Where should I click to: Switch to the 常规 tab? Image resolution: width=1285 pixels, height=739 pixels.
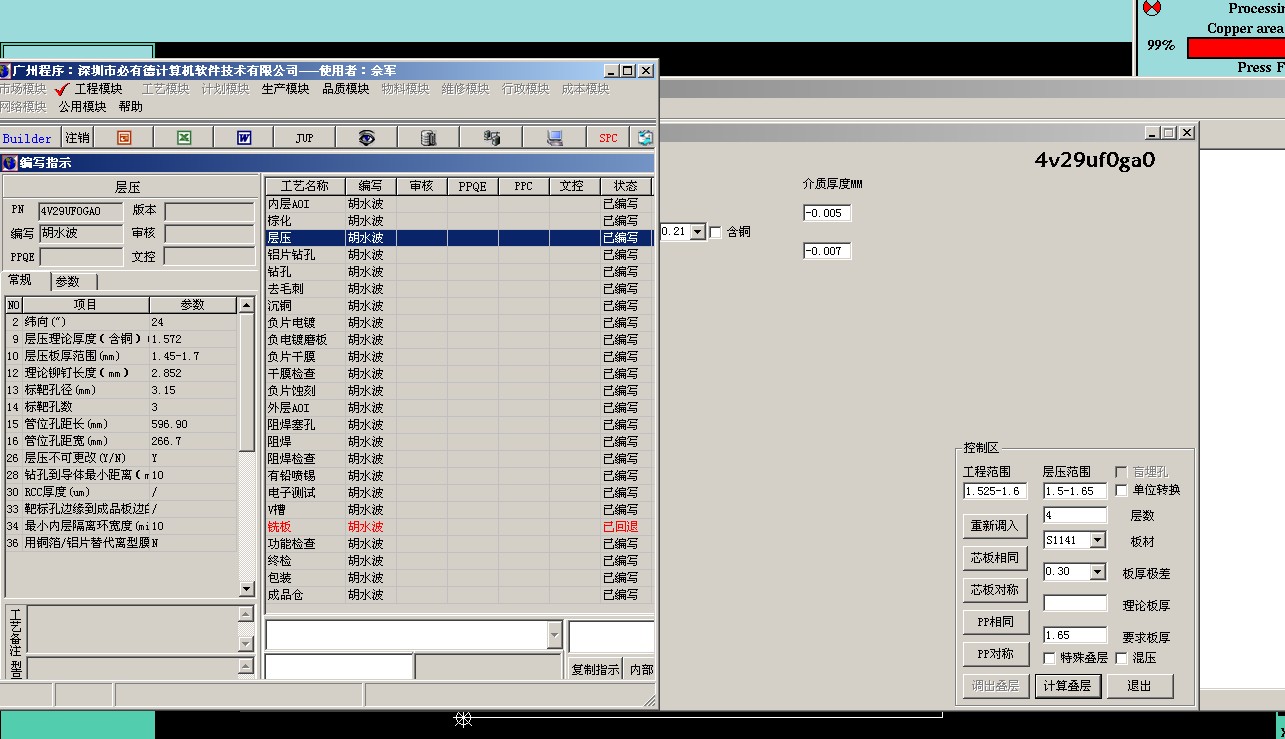(20, 280)
